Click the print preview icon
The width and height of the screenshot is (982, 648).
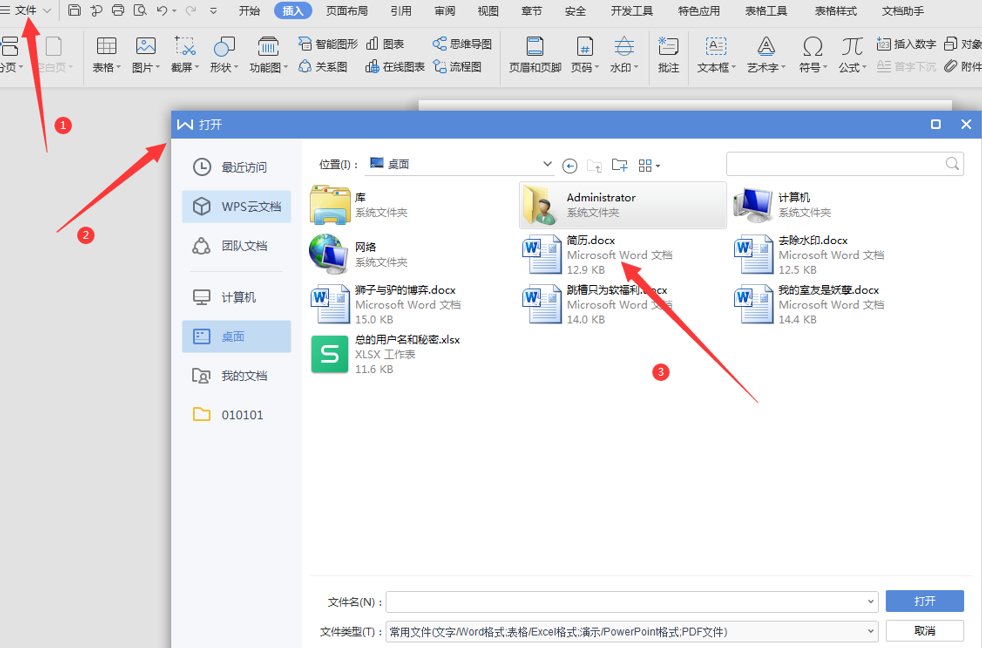[x=140, y=10]
